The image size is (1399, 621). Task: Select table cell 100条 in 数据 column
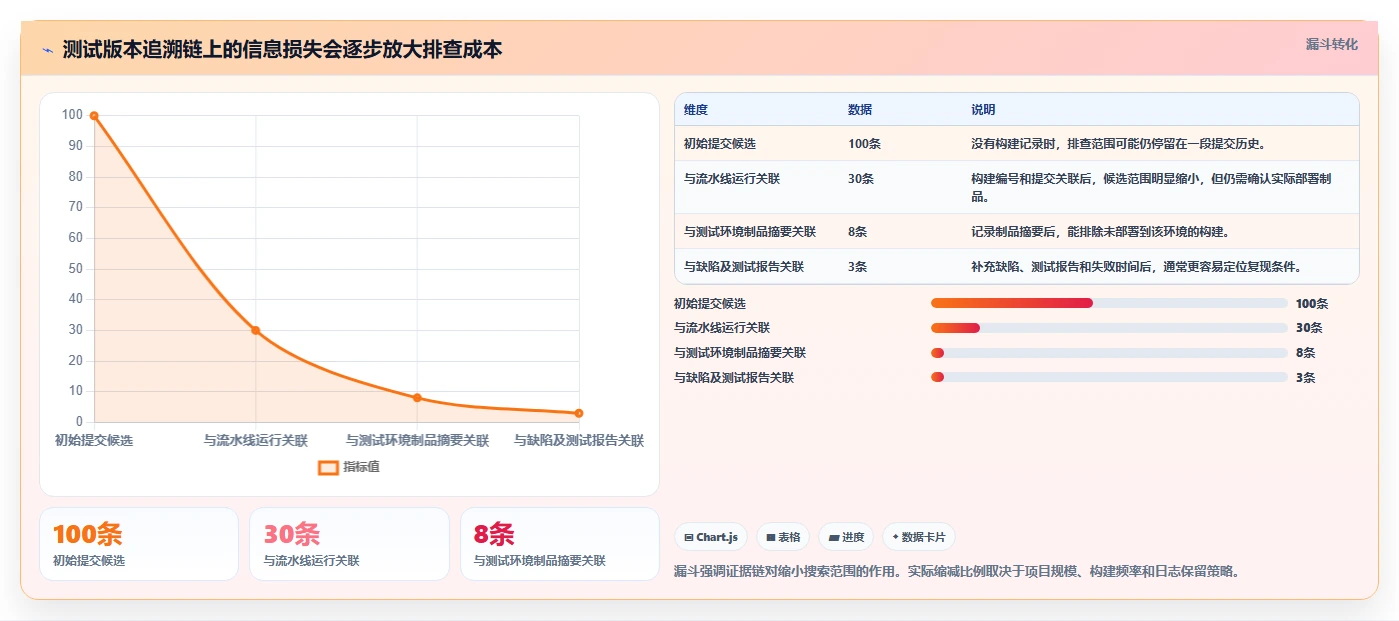point(864,144)
